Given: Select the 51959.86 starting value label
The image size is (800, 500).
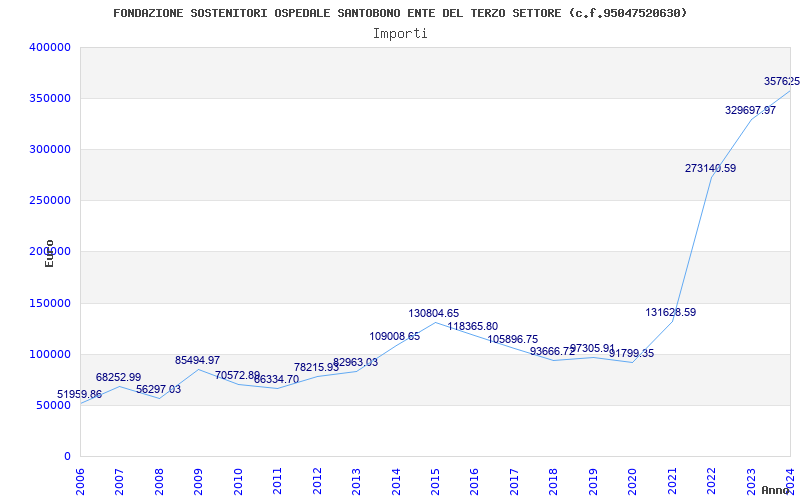Looking at the screenshot, I should [79, 395].
